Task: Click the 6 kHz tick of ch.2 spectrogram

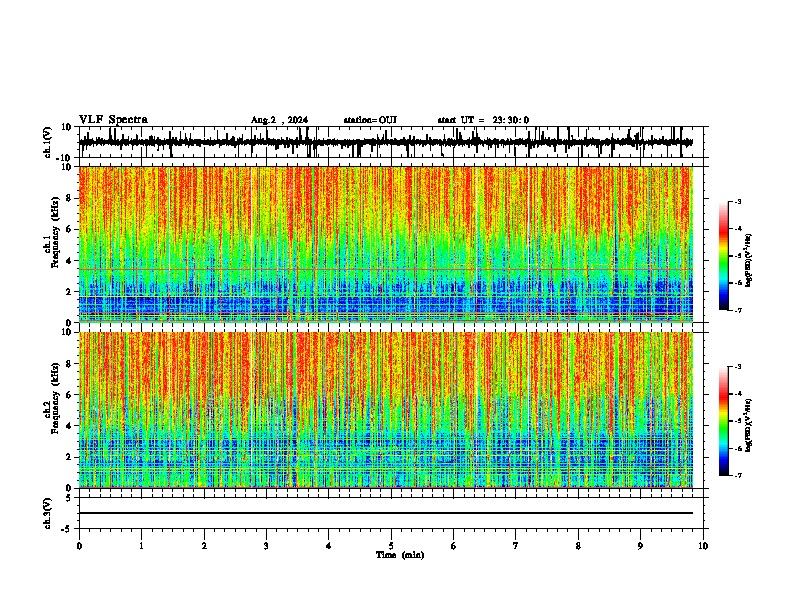Action: tap(69, 394)
